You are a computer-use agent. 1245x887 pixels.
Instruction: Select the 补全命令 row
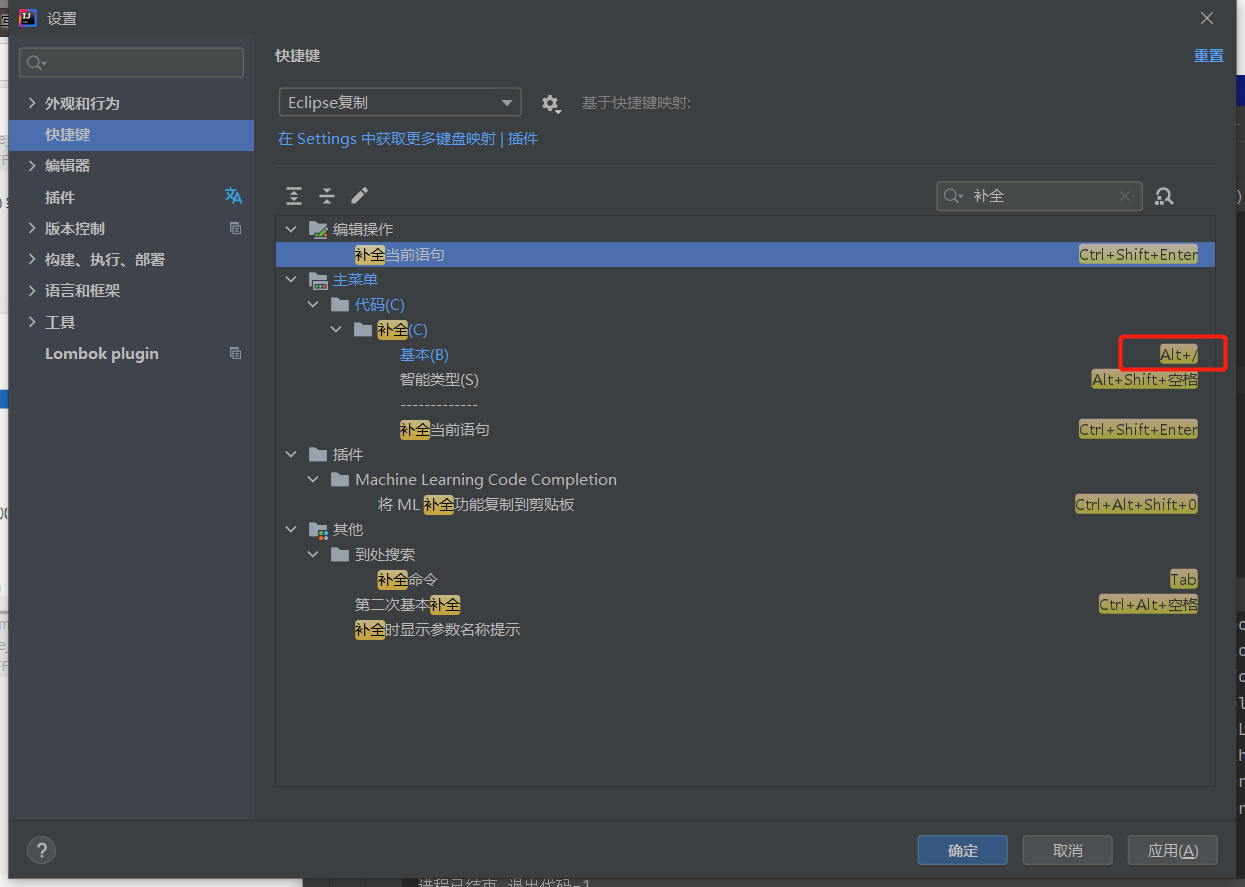(x=745, y=579)
